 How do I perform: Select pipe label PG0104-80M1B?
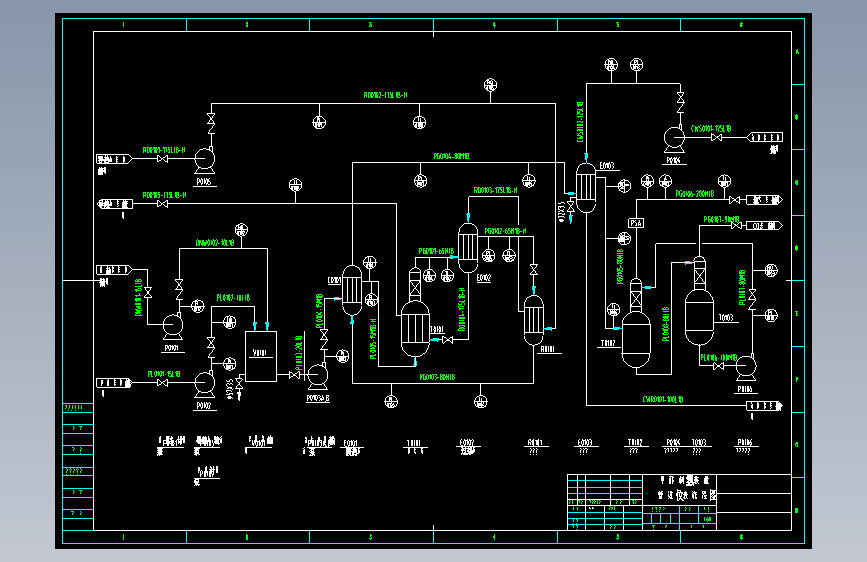point(451,157)
